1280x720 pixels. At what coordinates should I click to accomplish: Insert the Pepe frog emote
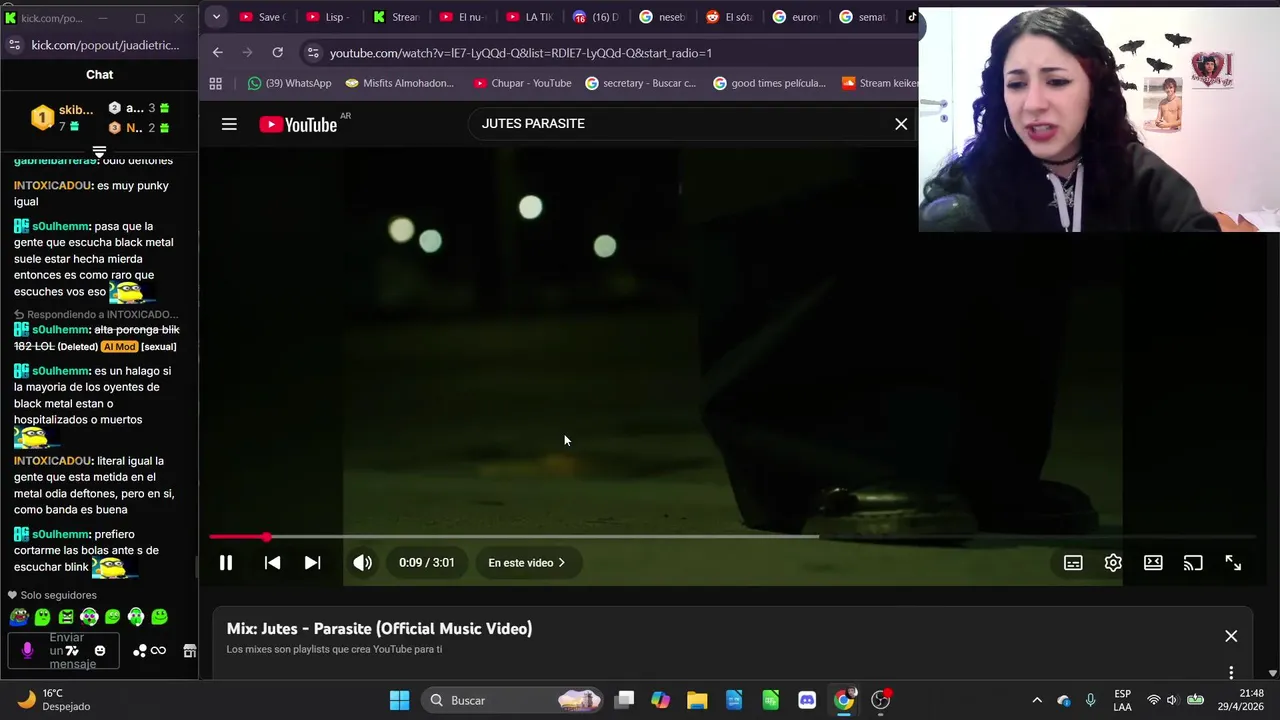[x=19, y=617]
